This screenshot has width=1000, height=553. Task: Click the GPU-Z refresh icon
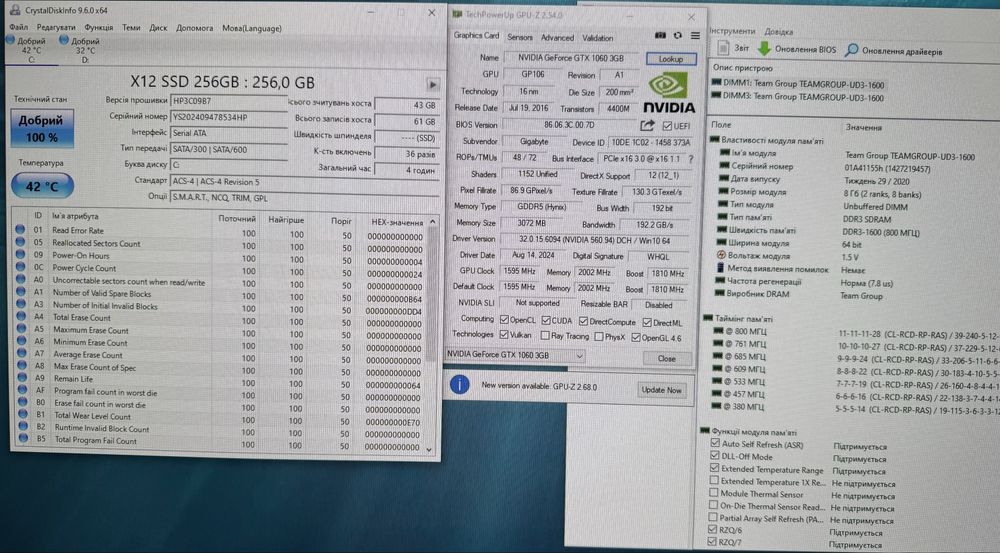(x=677, y=36)
